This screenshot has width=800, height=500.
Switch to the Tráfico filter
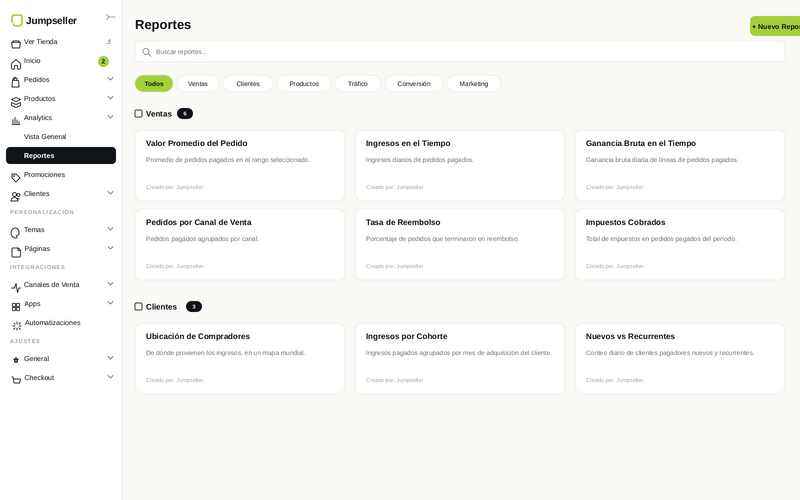coord(358,84)
